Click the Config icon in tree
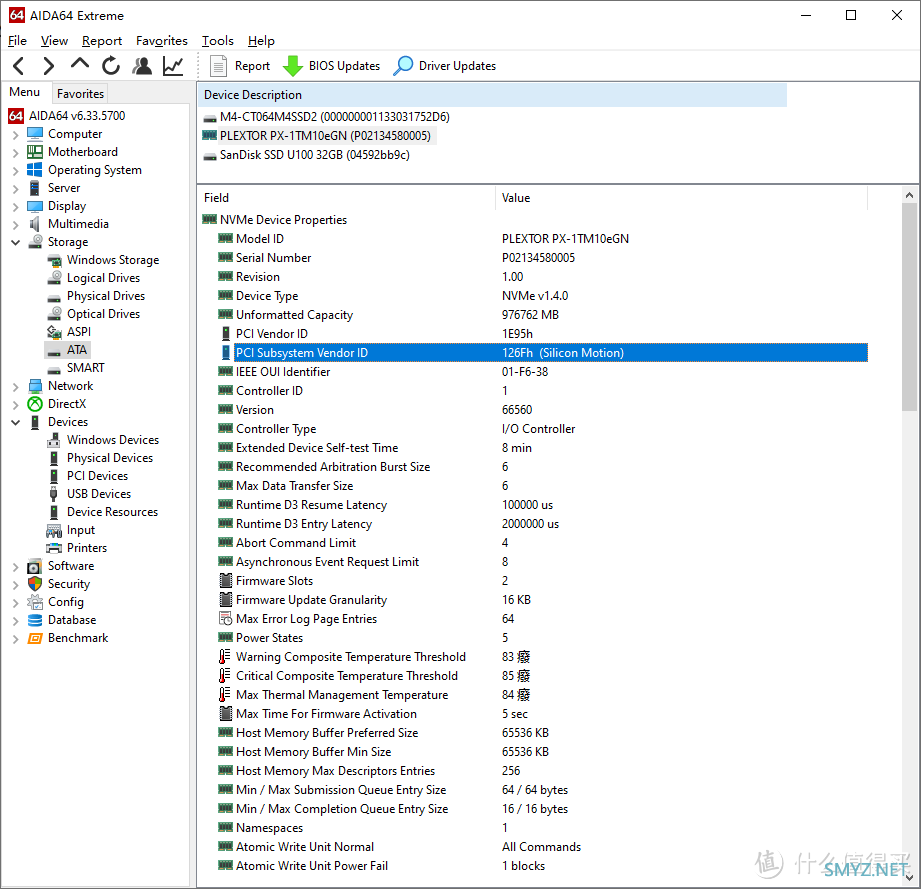 pyautogui.click(x=35, y=602)
